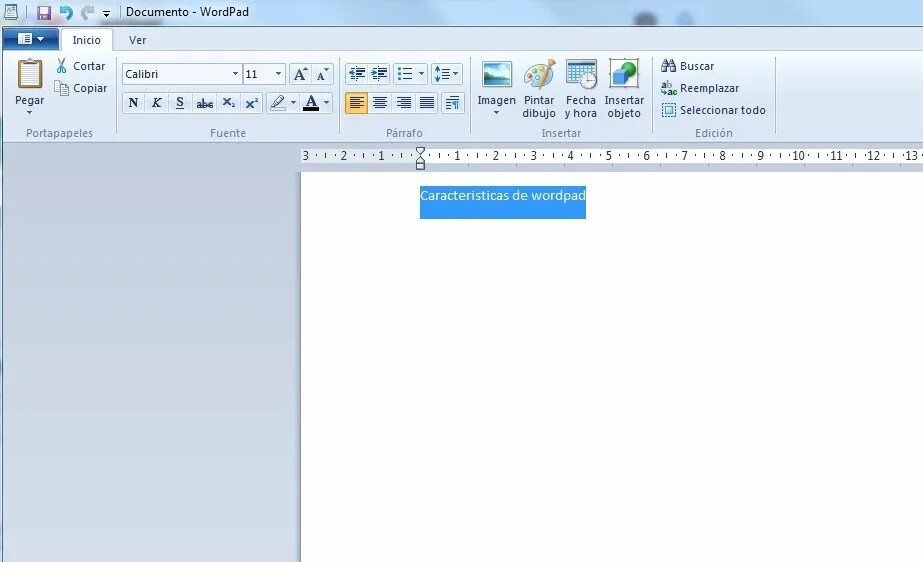Insert an image with Imagen icon
Image resolution: width=923 pixels, height=562 pixels.
point(496,76)
